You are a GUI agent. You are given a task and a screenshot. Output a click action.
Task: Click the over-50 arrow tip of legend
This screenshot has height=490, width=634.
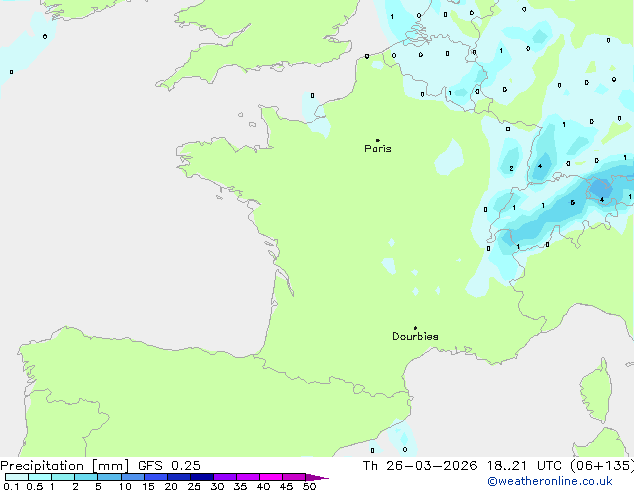click(x=317, y=477)
